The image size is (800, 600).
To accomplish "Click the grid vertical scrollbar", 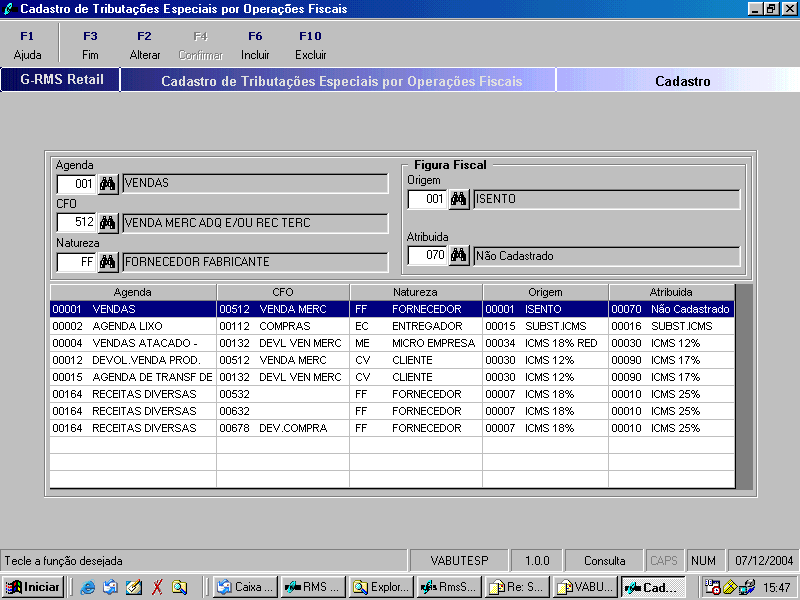I will coord(744,387).
